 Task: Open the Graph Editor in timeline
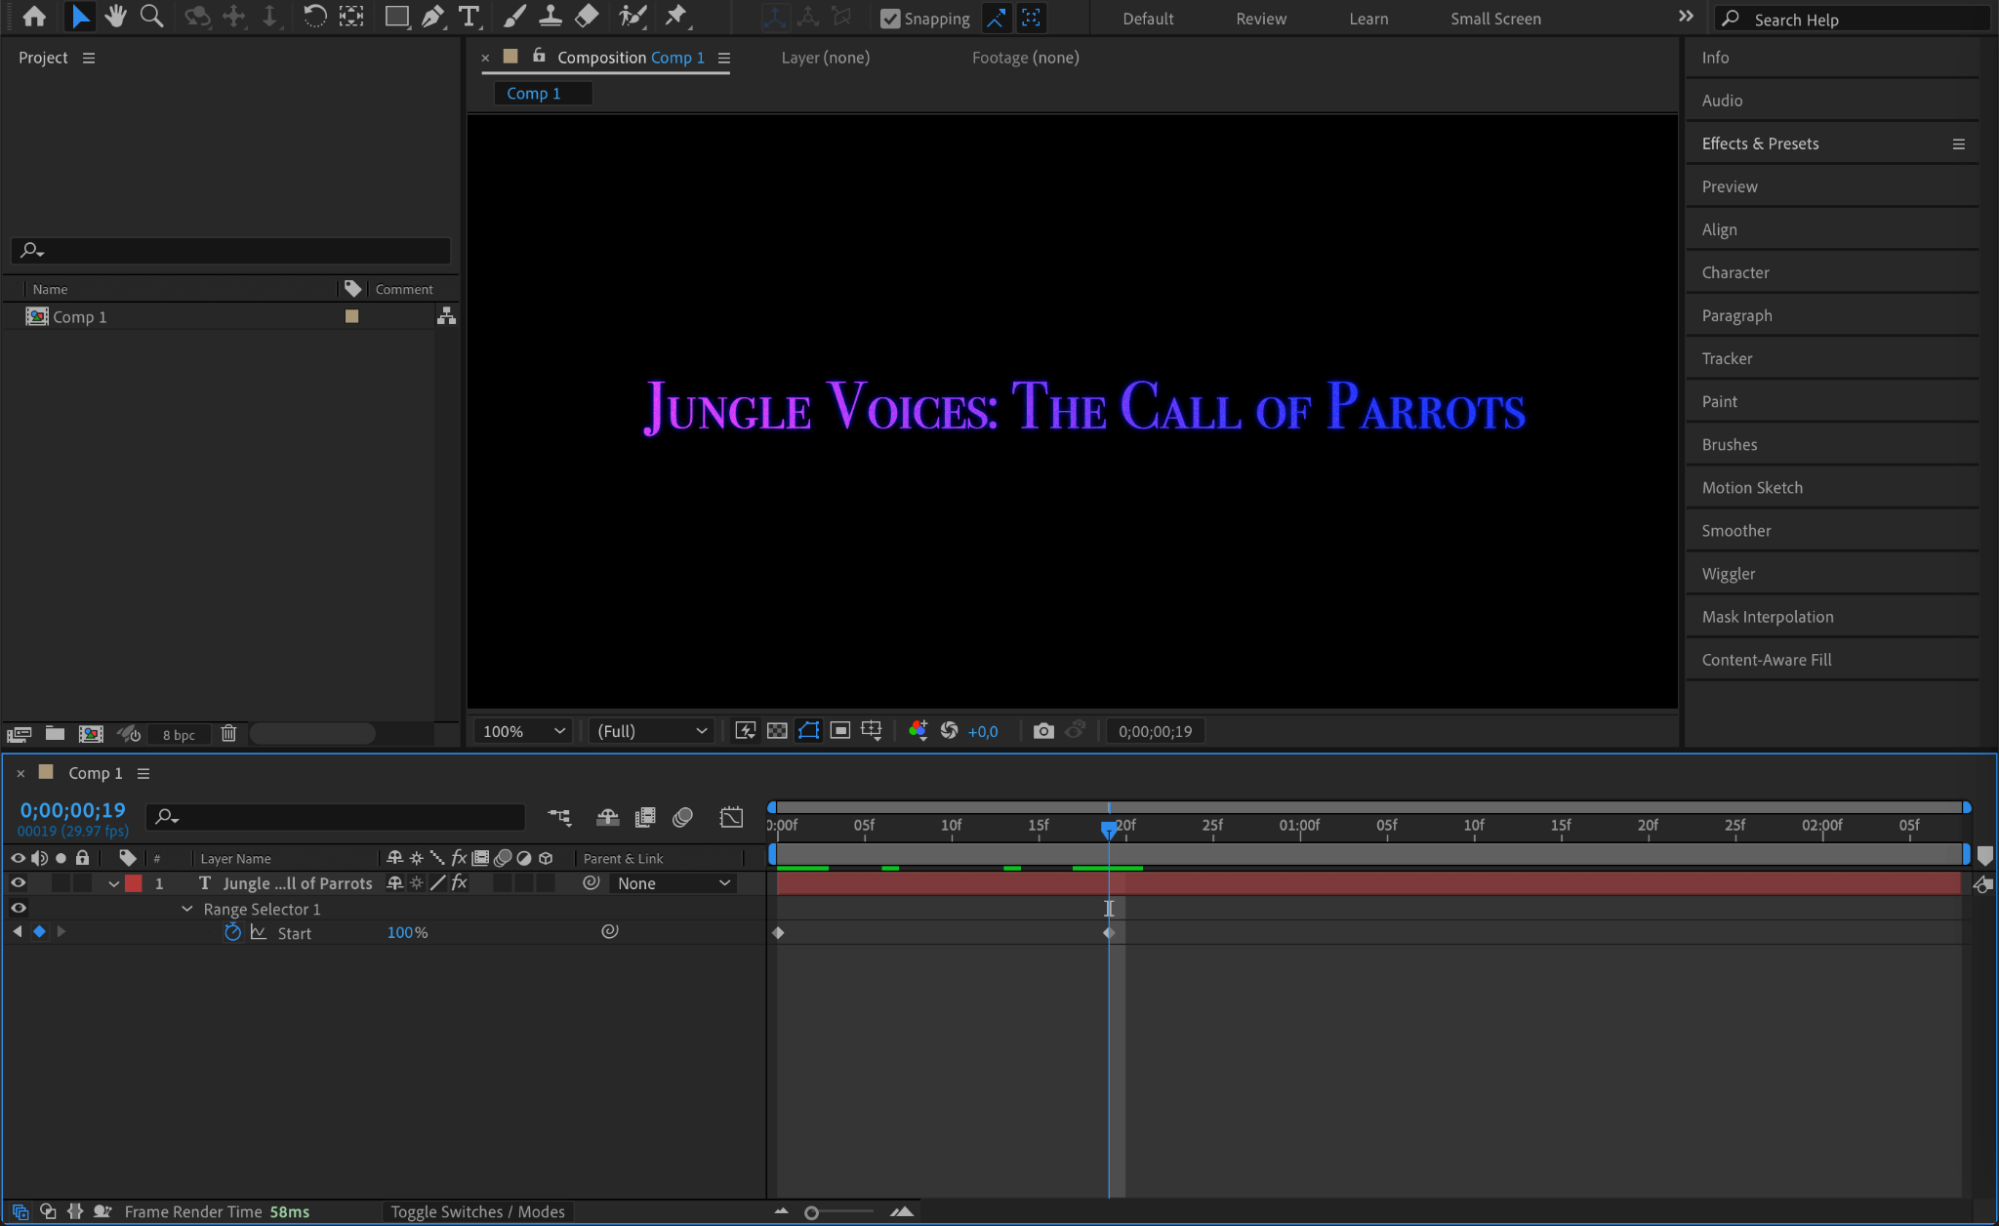[731, 817]
